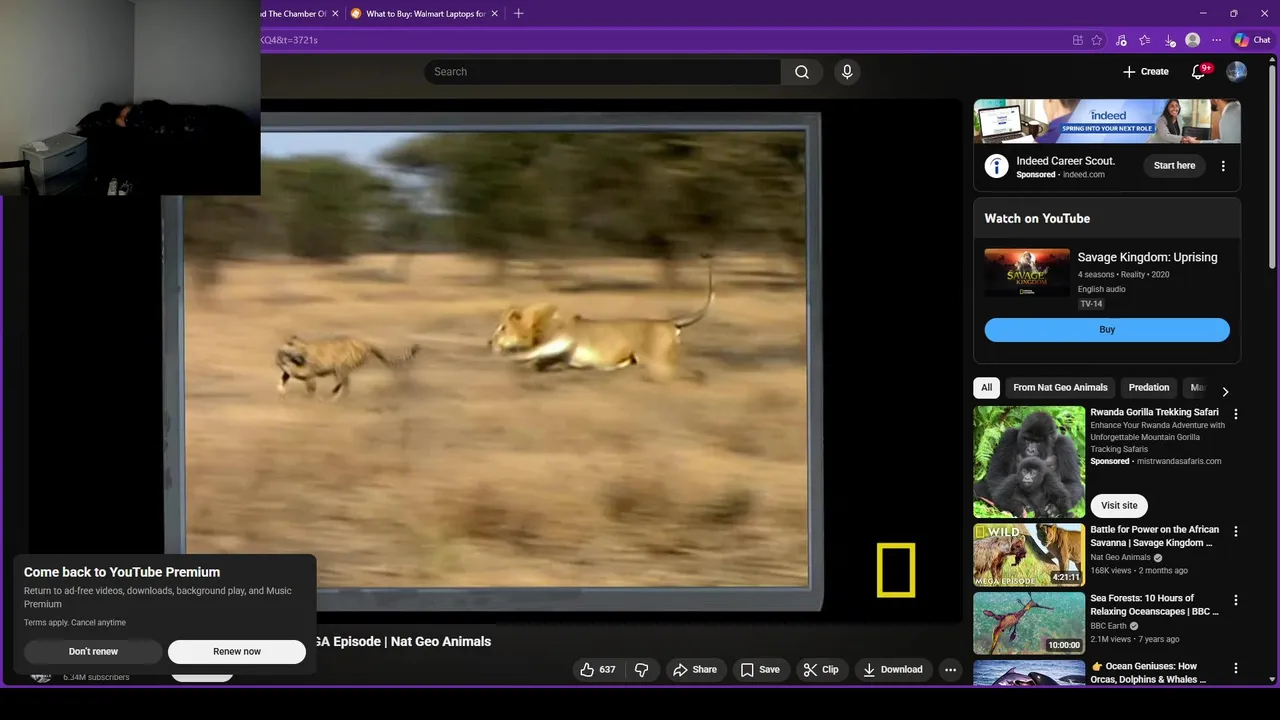
Task: Select From Nat Geo Animals chip
Action: pyautogui.click(x=1060, y=388)
